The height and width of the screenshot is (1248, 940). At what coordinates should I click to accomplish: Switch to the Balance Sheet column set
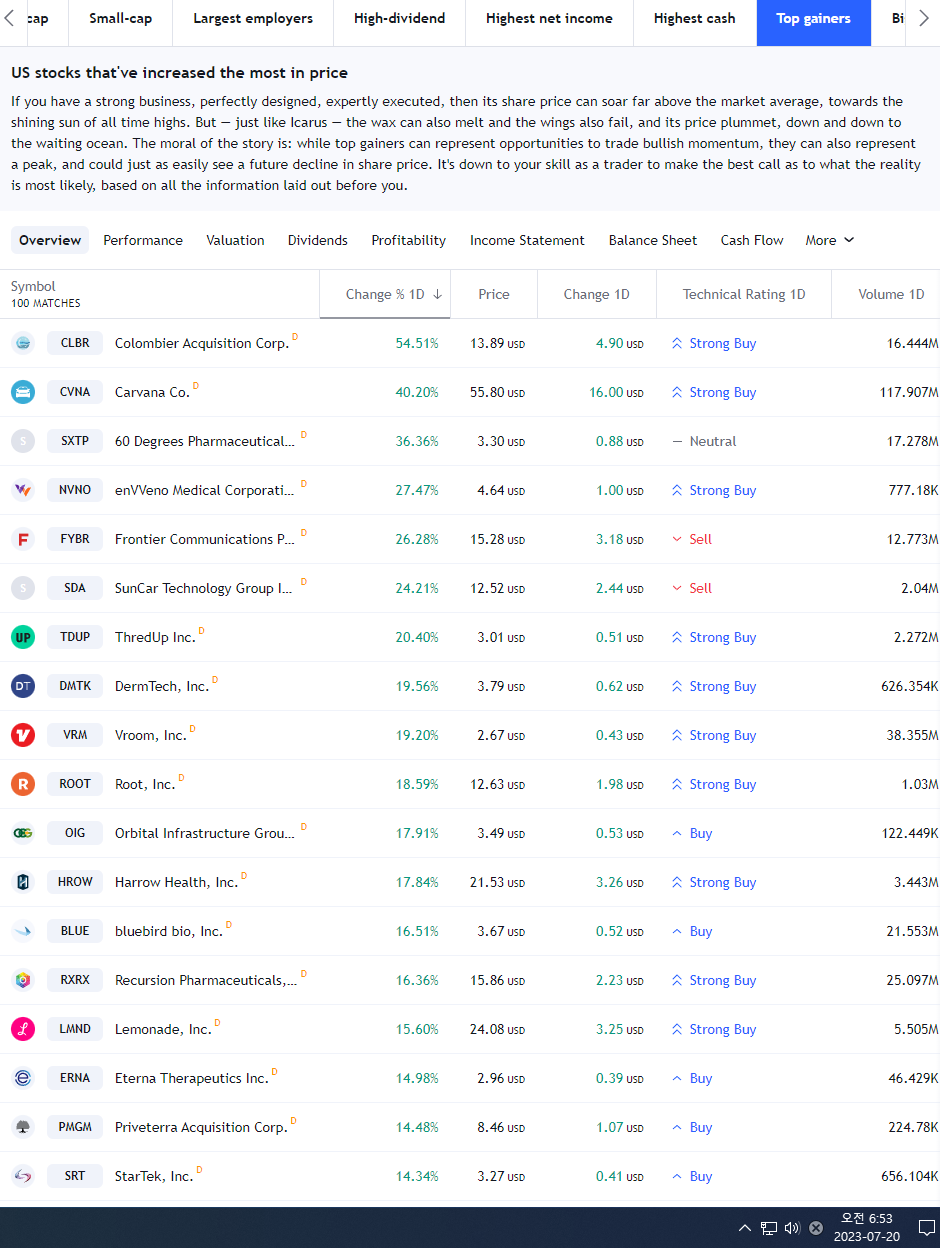653,240
